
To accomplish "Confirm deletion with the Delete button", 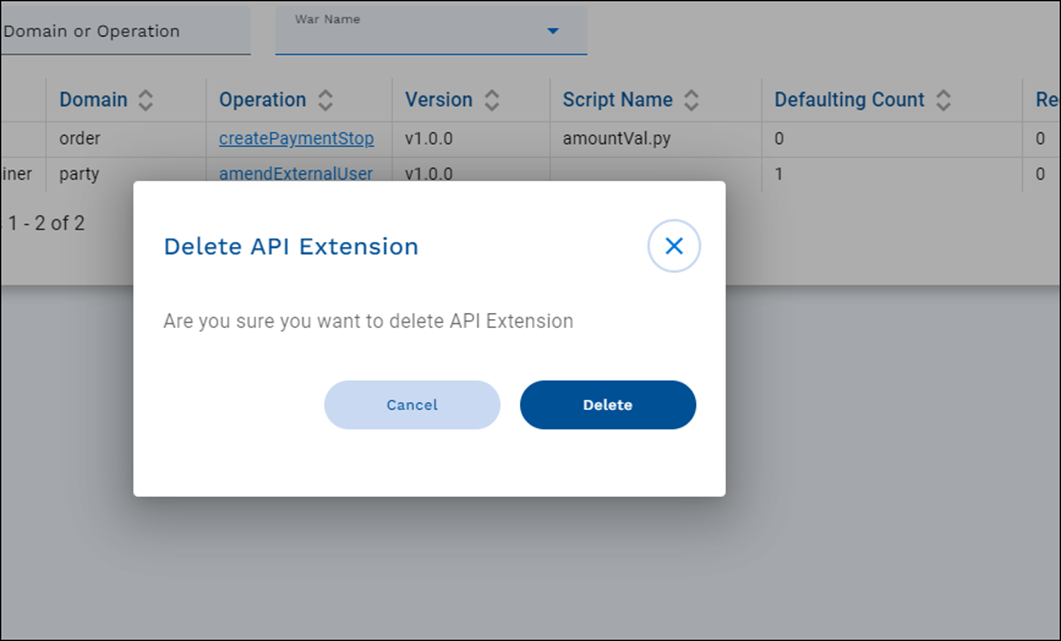I will 607,405.
